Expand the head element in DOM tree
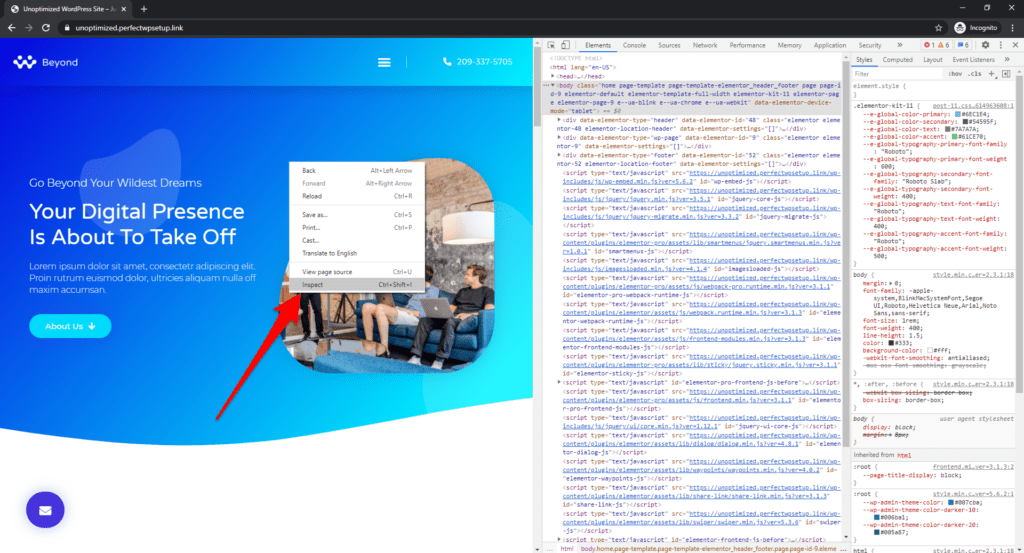Image resolution: width=1024 pixels, height=553 pixels. click(x=552, y=76)
